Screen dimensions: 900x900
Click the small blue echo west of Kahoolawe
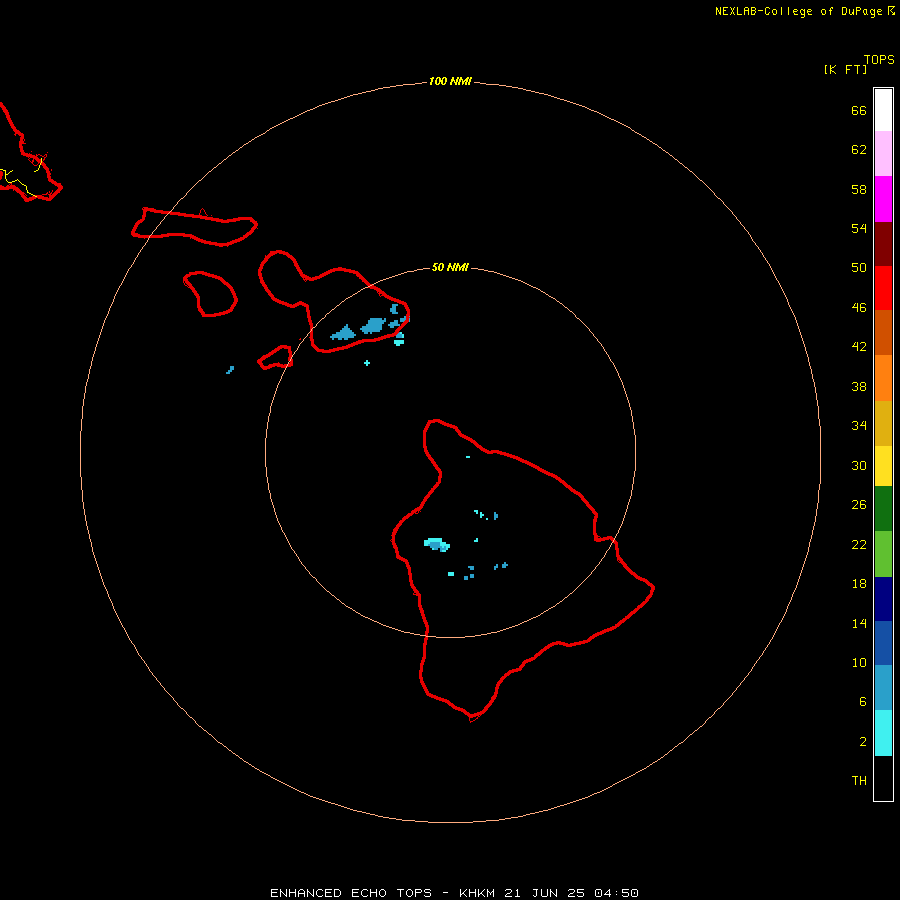tap(230, 370)
